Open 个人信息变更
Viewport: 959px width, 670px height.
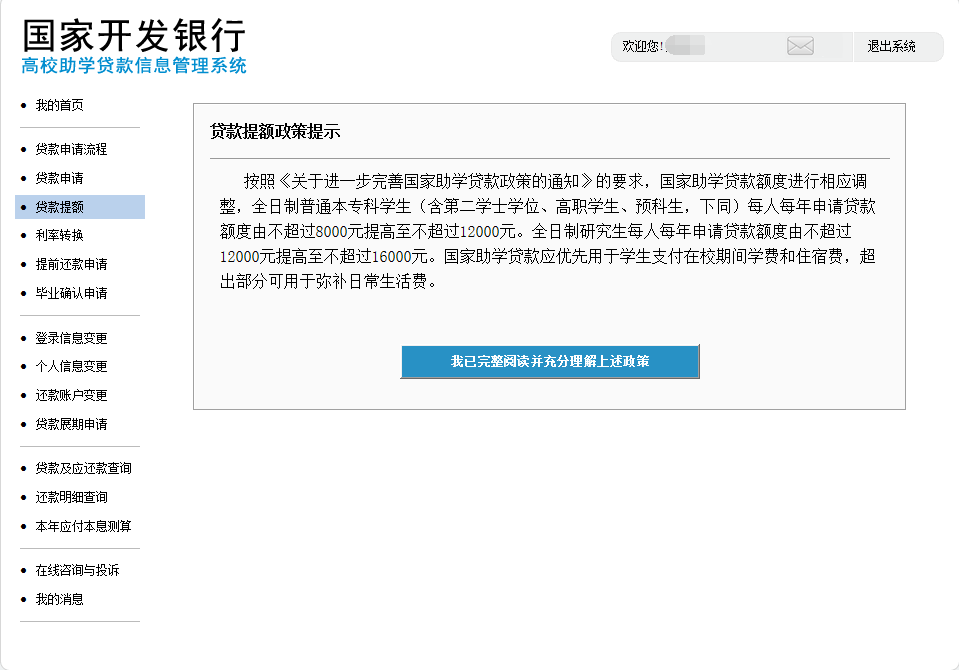(x=71, y=367)
